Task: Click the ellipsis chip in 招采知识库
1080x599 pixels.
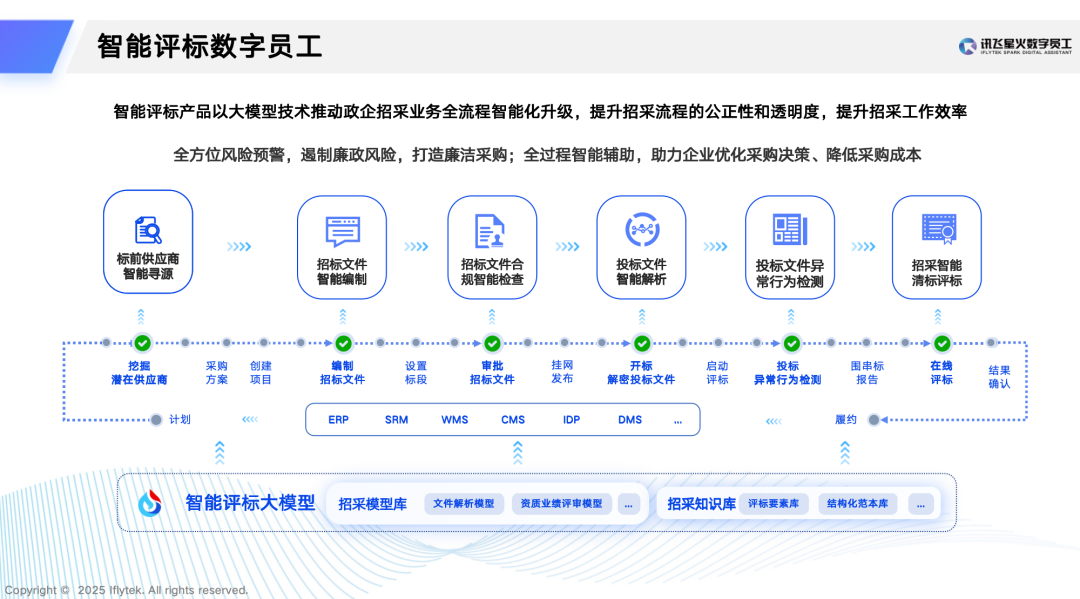Action: coord(921,504)
